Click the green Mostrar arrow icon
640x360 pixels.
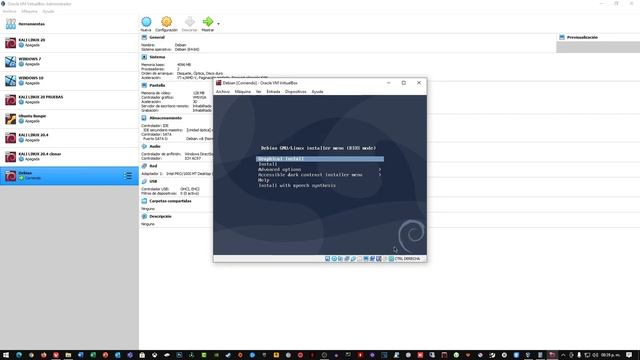208,22
